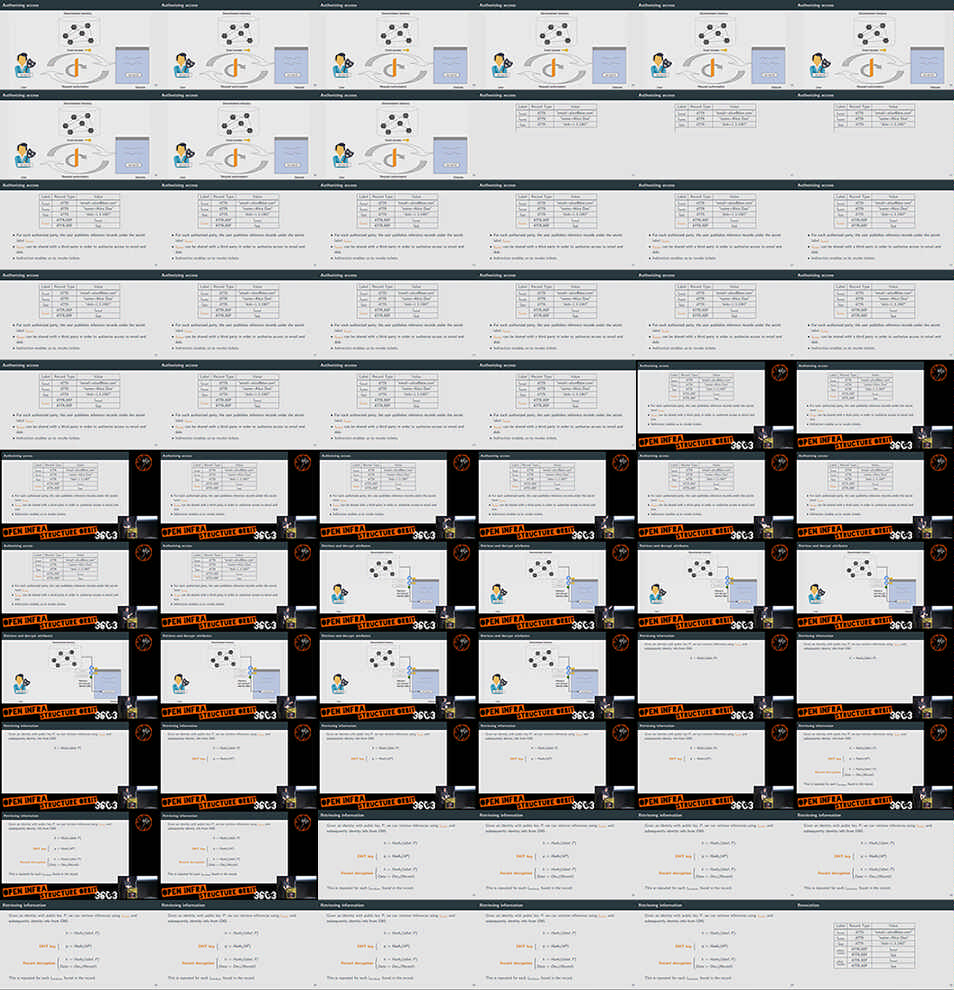
Task: Open the first table-only slide without bullet points
Action: (x=556, y=135)
